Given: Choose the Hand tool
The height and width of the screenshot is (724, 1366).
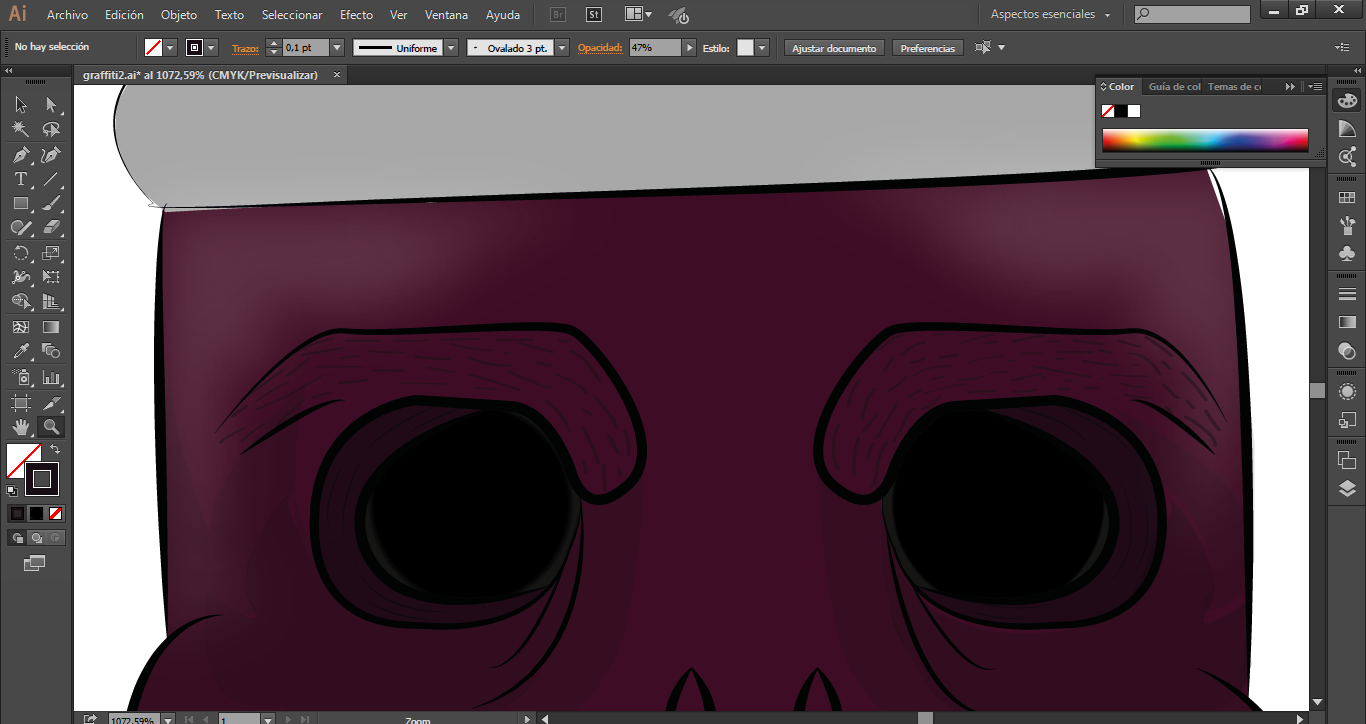Looking at the screenshot, I should 20,427.
